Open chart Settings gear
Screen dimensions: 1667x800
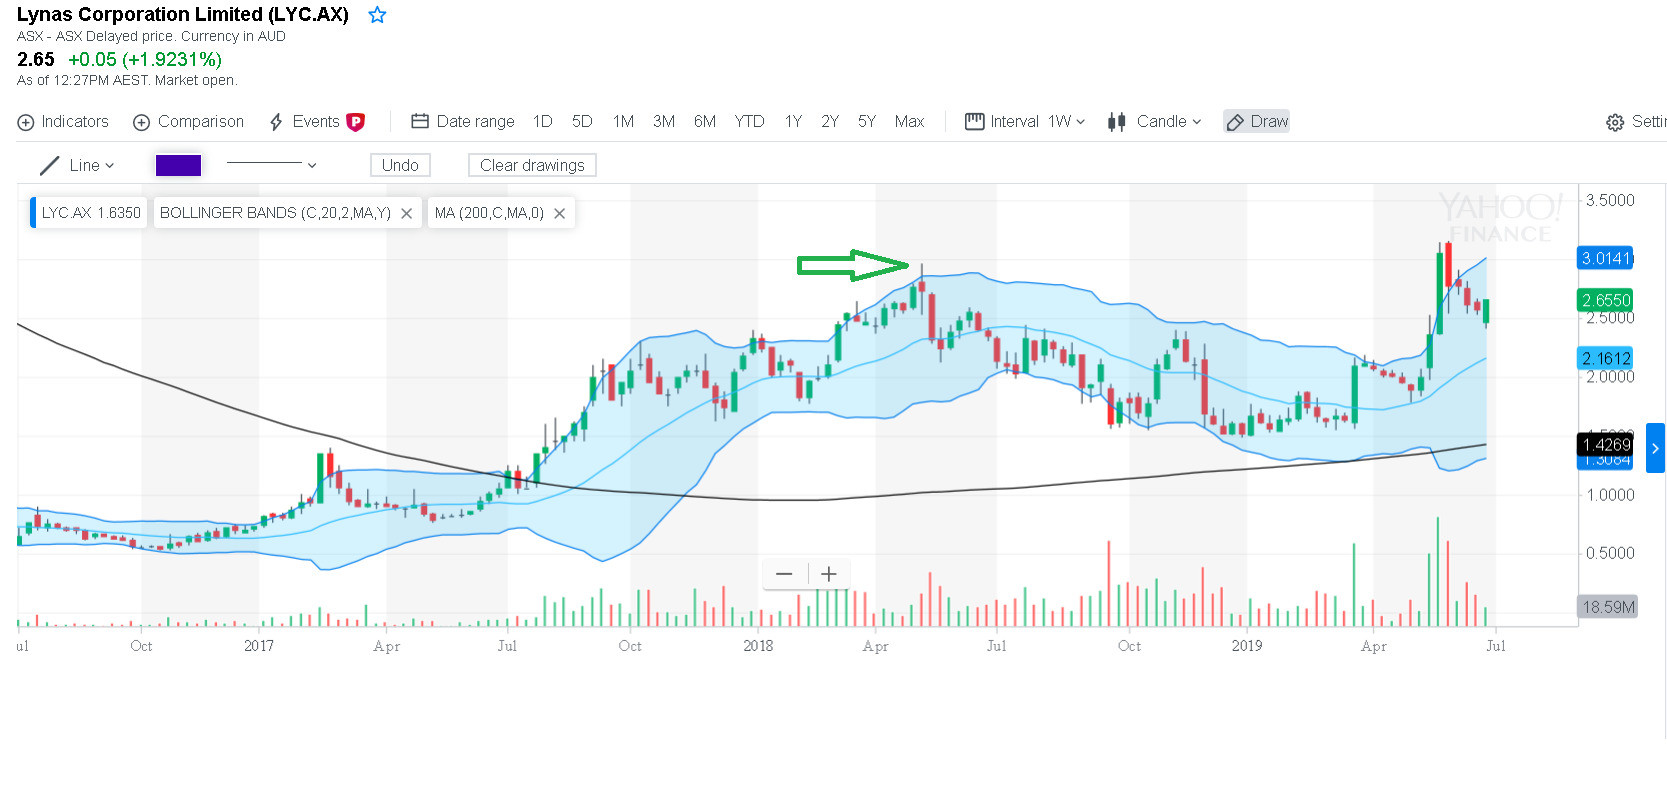(1615, 123)
